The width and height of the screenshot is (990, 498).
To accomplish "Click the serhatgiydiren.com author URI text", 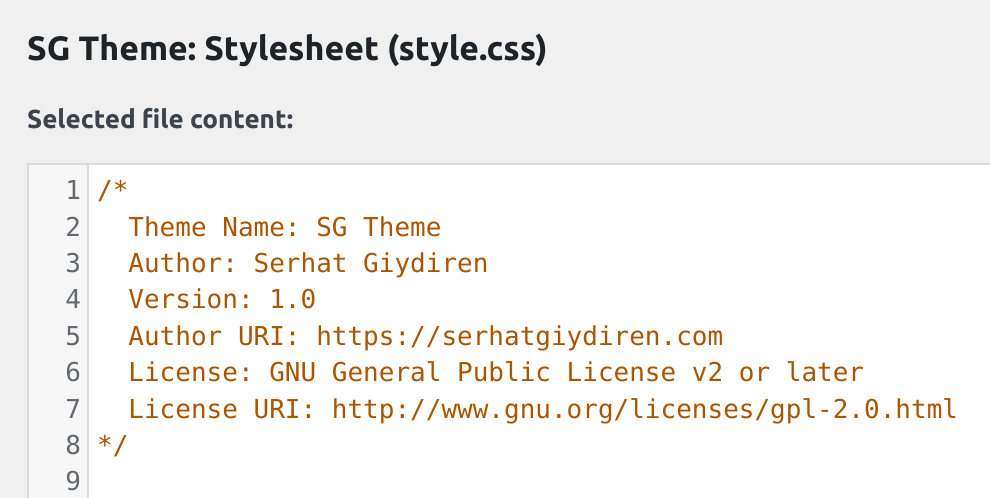I will 520,336.
